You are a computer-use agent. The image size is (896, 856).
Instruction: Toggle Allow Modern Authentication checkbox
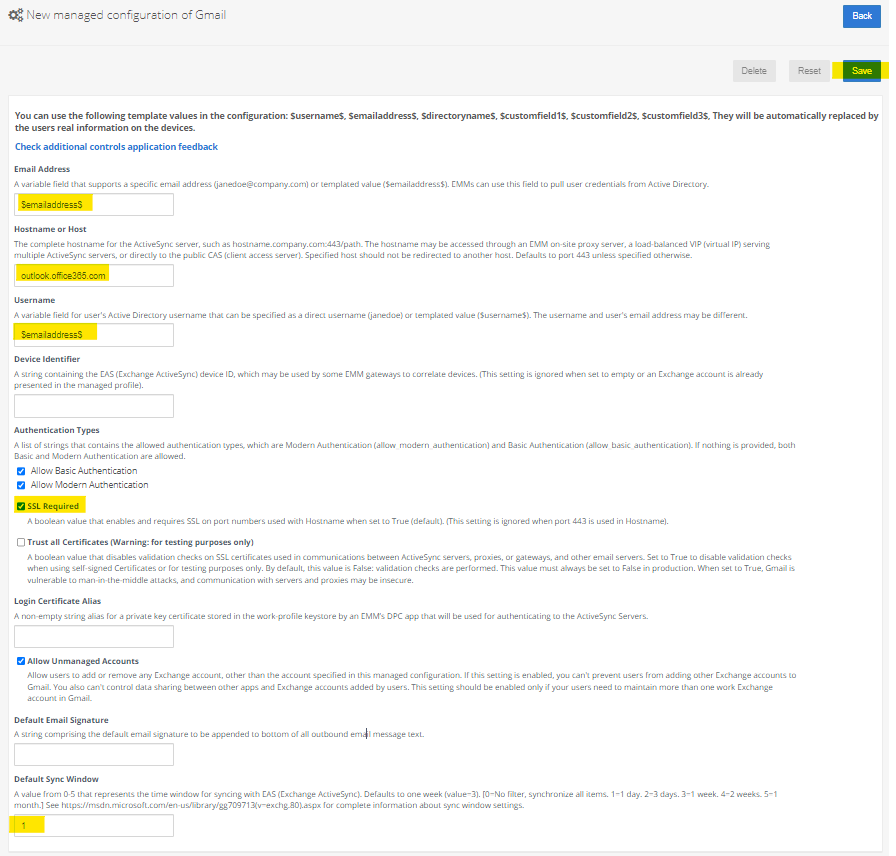21,485
